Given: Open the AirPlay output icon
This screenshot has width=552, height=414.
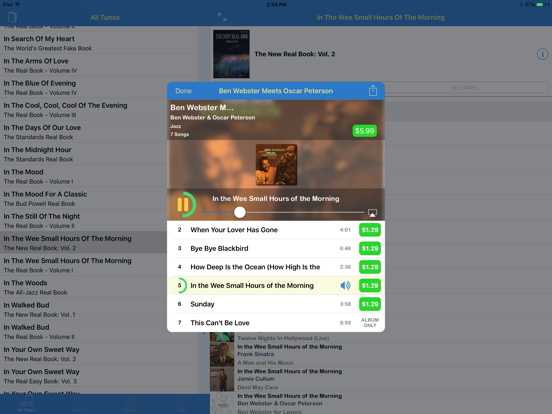Looking at the screenshot, I should point(372,213).
